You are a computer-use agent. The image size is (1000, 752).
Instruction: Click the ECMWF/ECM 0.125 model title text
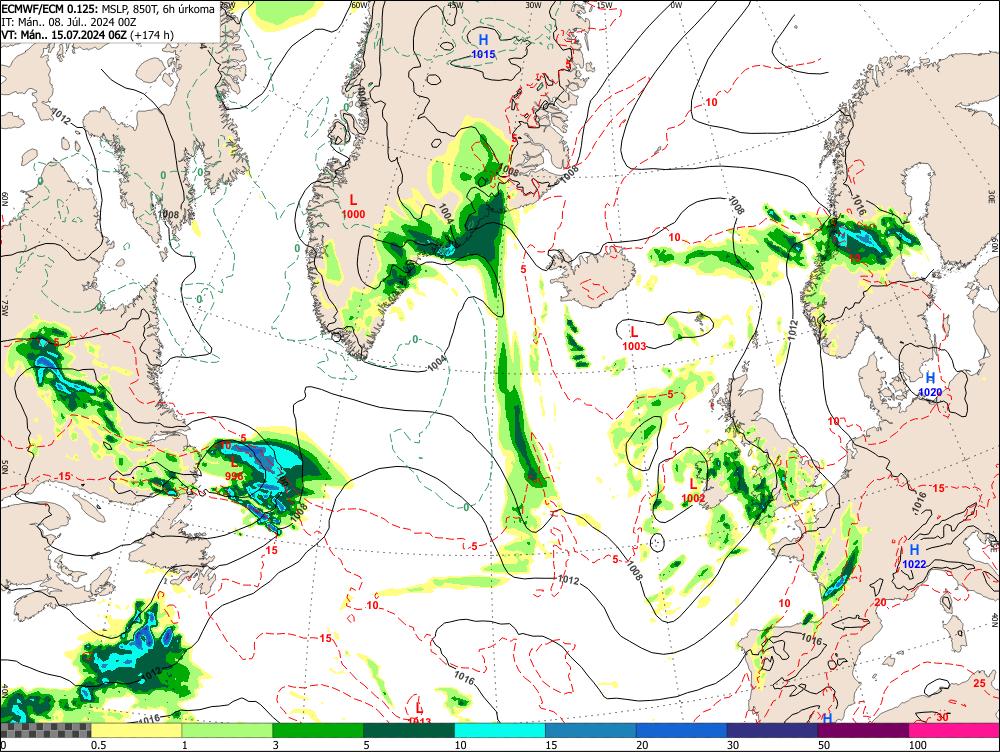click(x=49, y=10)
